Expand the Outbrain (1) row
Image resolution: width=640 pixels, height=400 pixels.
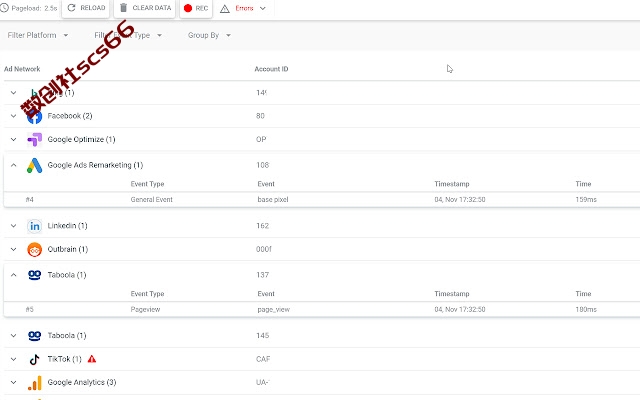click(x=13, y=249)
